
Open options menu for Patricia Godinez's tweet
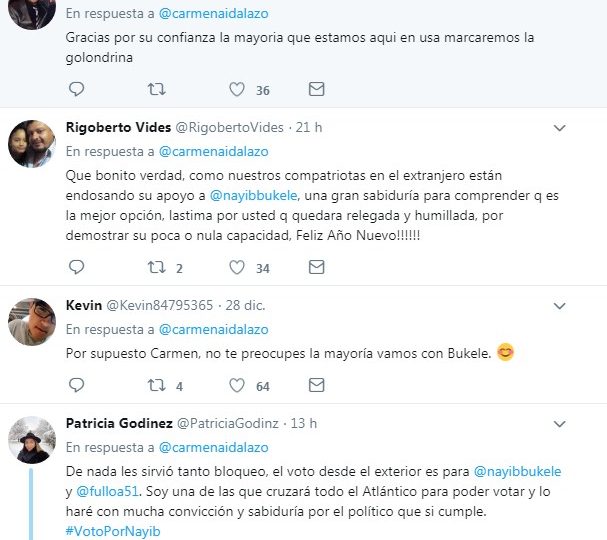click(x=560, y=424)
